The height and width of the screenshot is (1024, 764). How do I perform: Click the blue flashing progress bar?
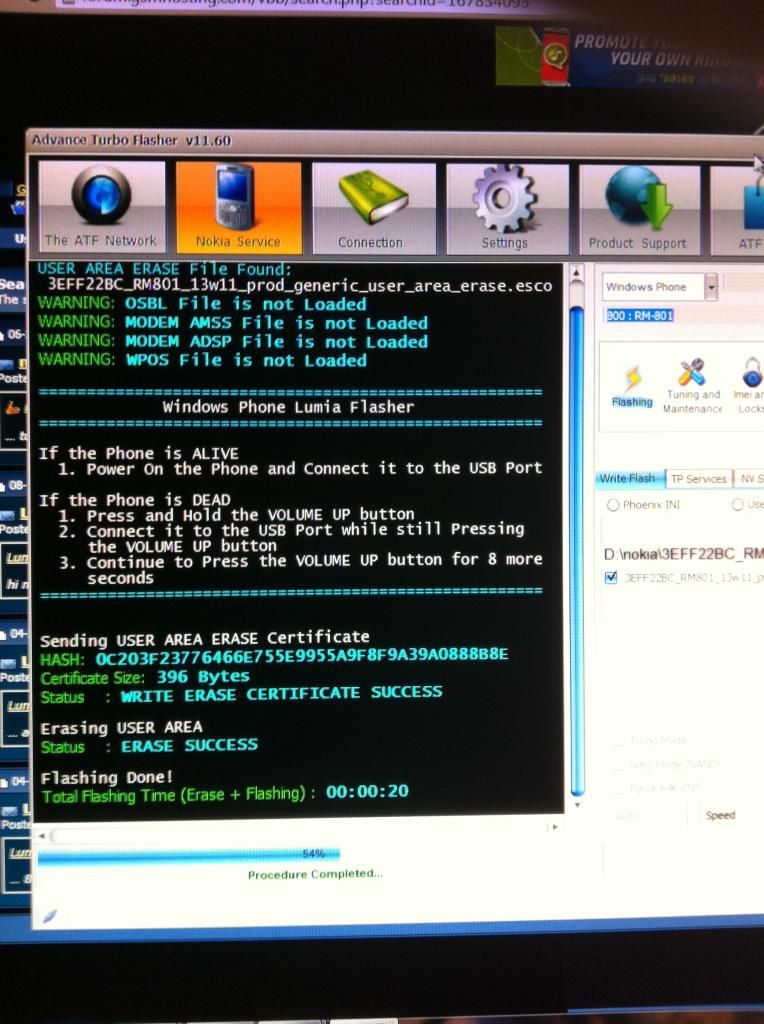click(190, 854)
